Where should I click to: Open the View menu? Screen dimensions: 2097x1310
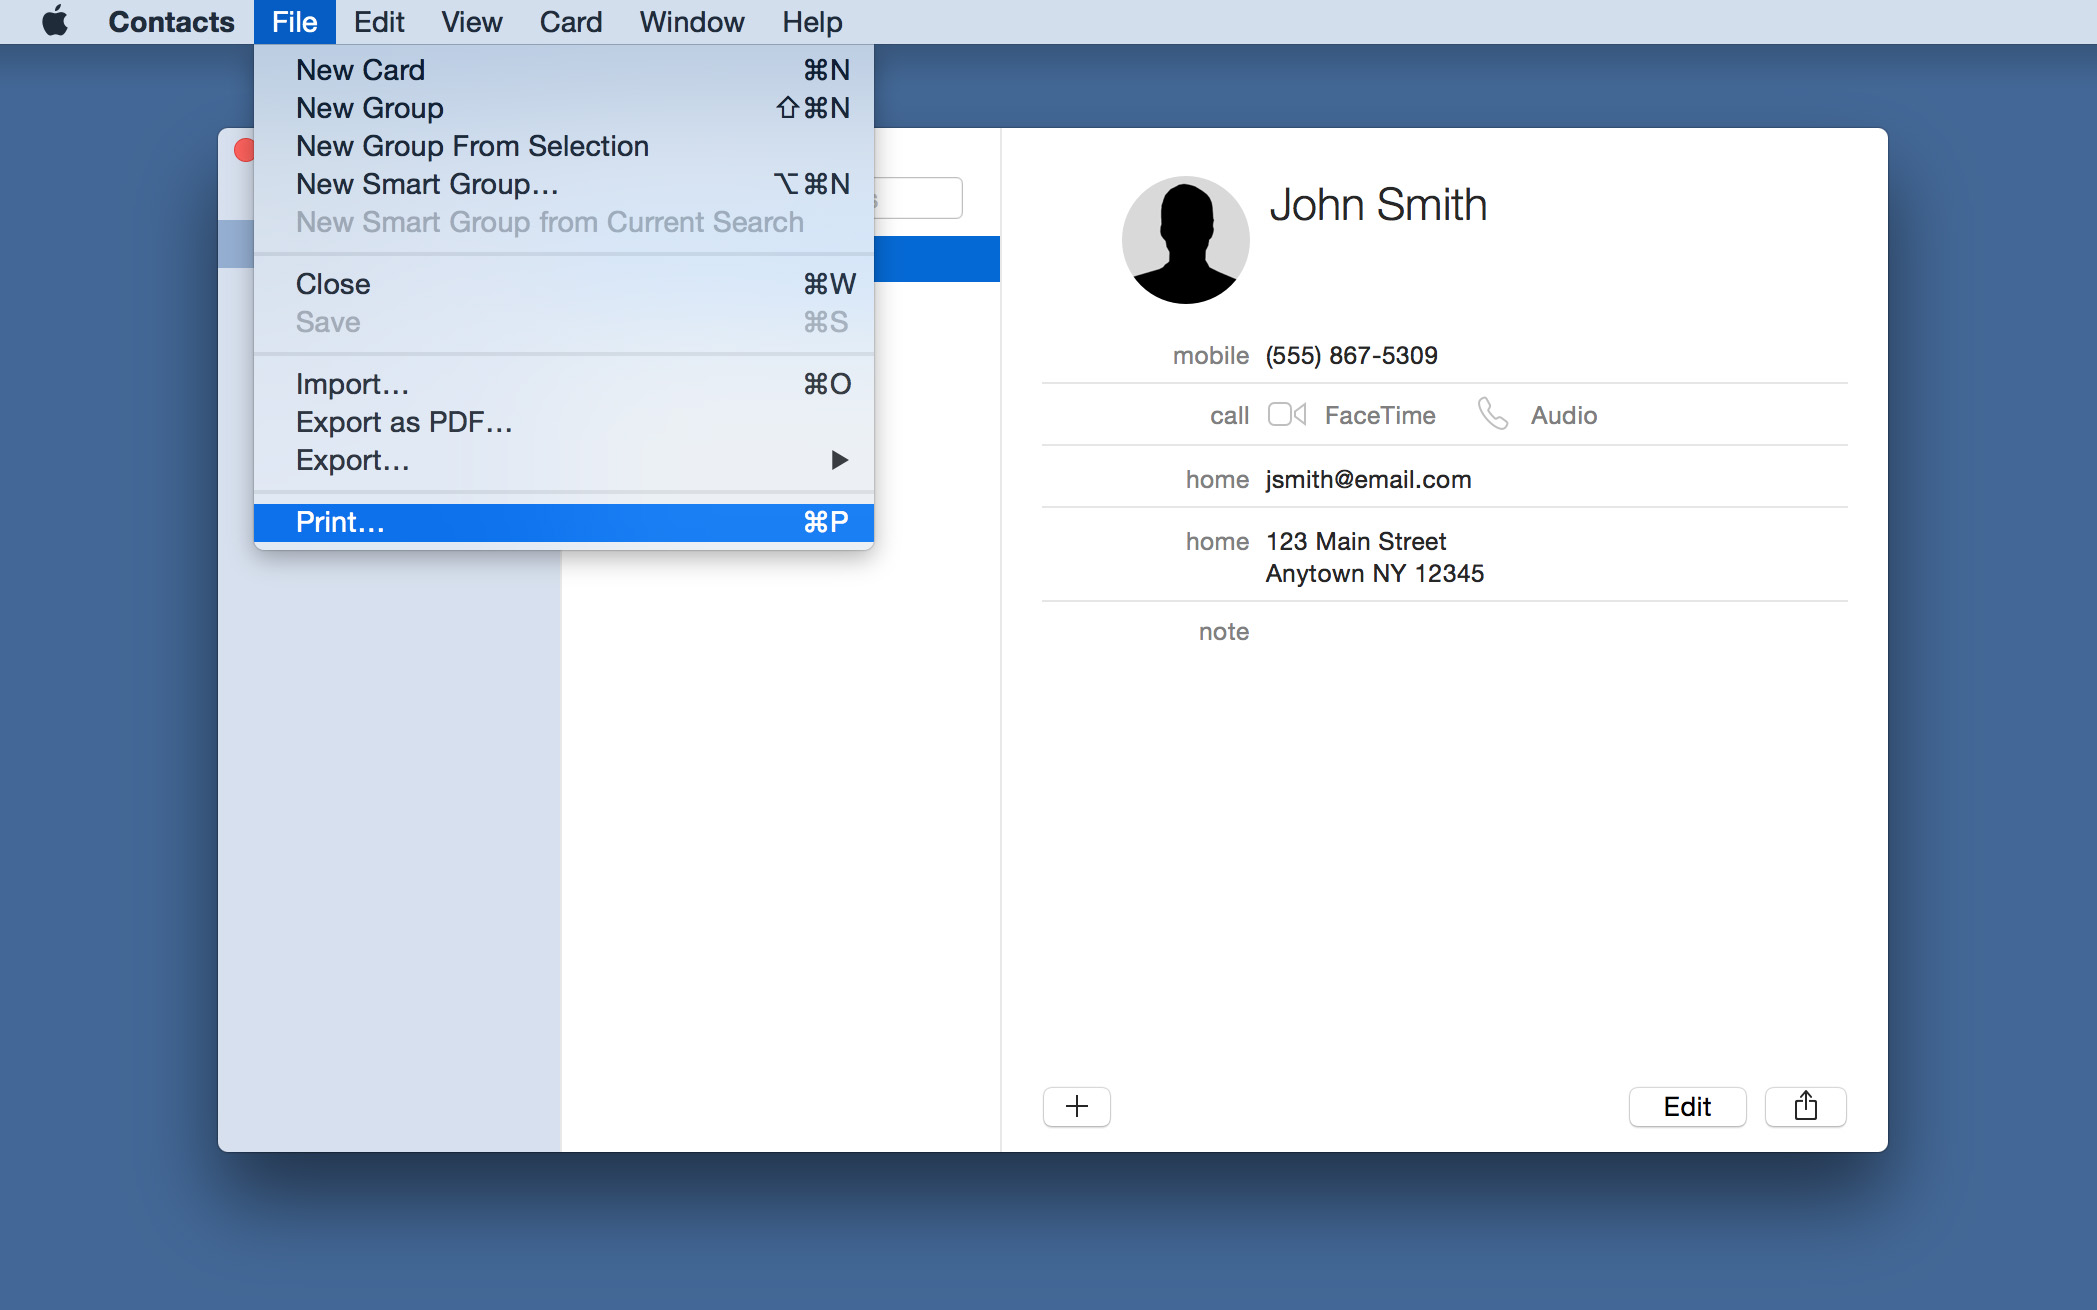tap(472, 22)
